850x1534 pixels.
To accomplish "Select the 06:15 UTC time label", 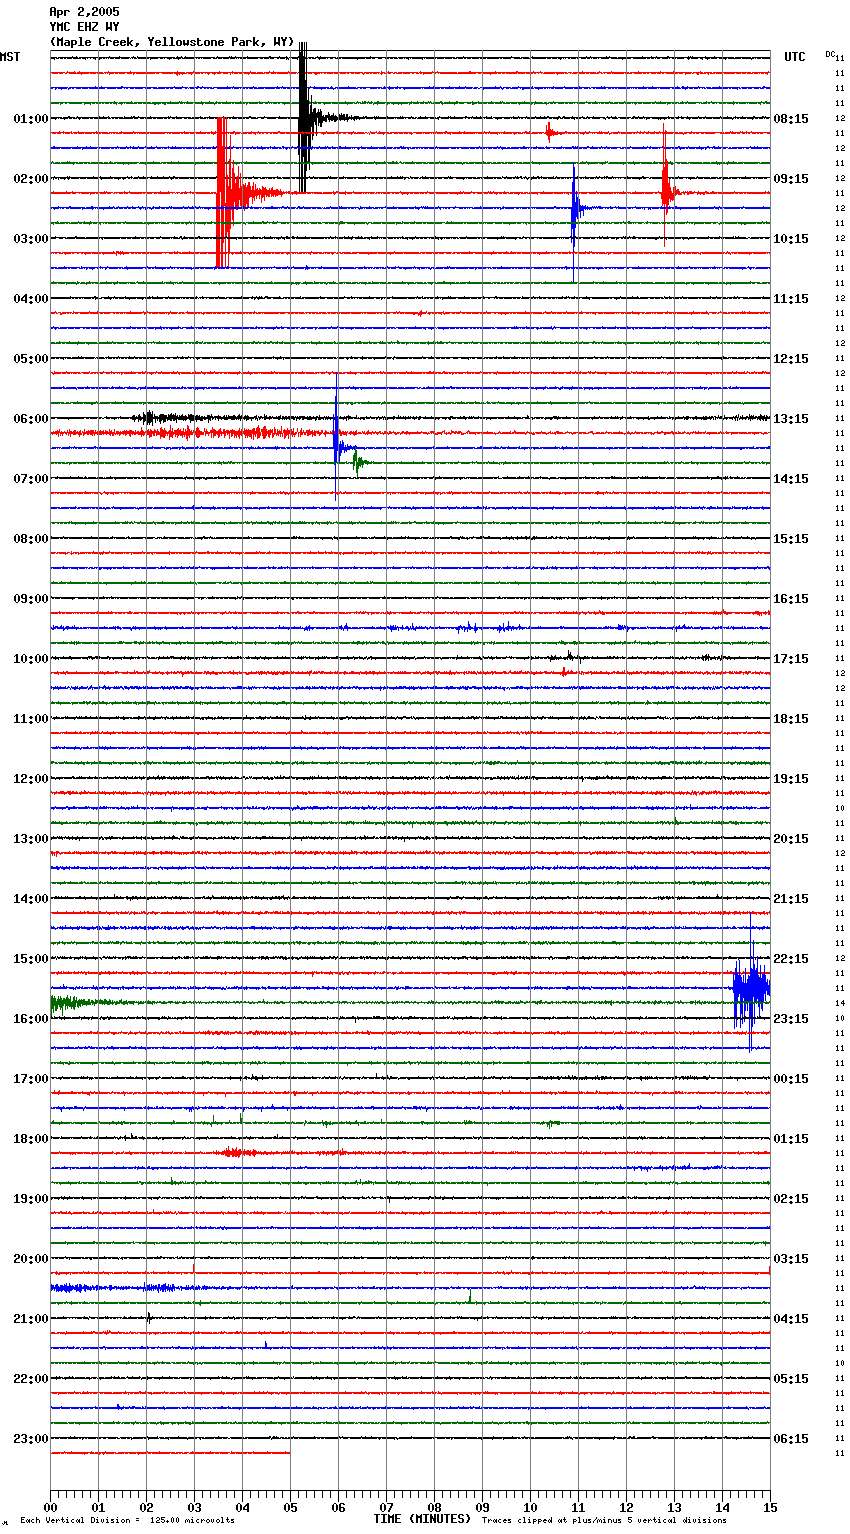I will click(791, 1439).
